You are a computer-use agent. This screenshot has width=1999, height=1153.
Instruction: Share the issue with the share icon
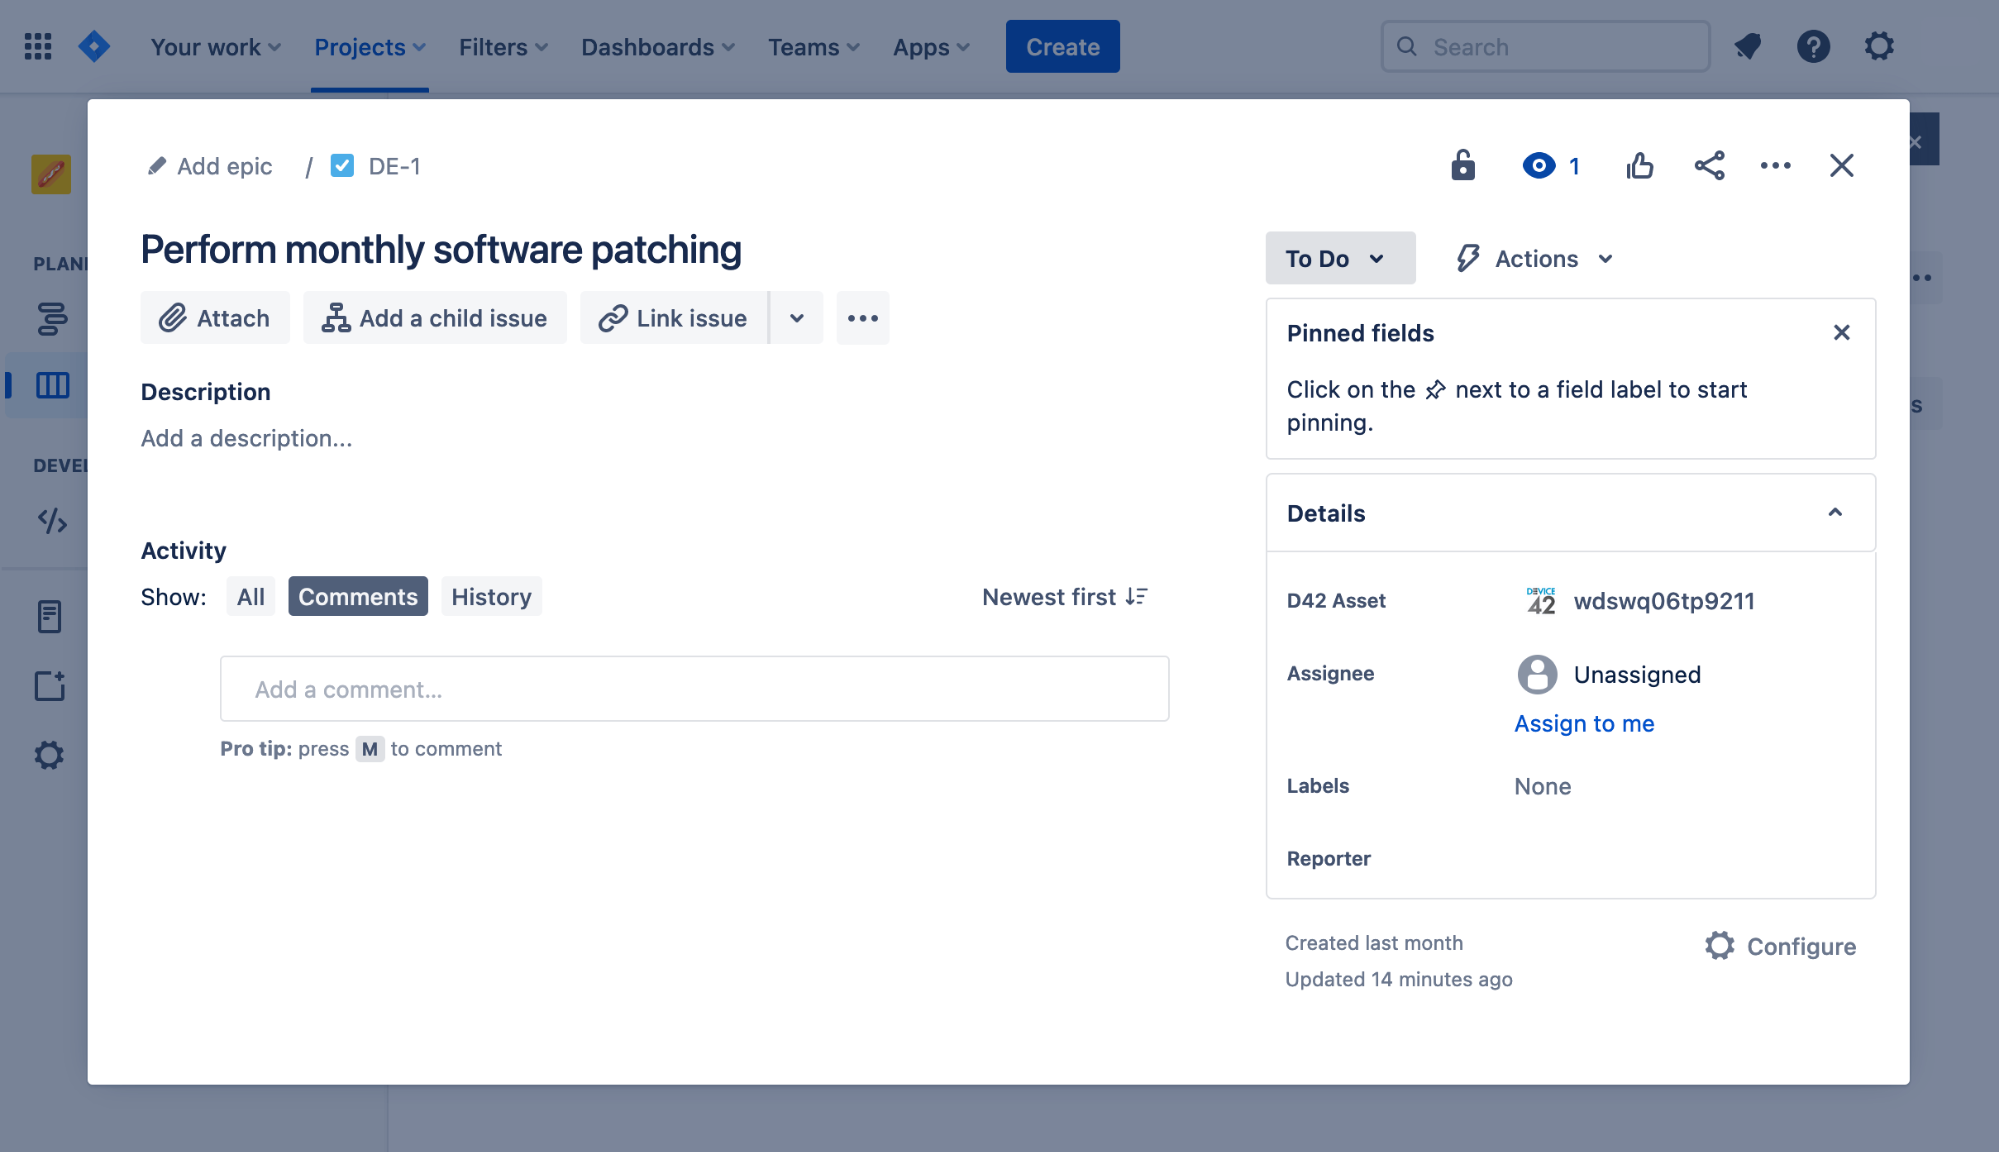(1708, 165)
